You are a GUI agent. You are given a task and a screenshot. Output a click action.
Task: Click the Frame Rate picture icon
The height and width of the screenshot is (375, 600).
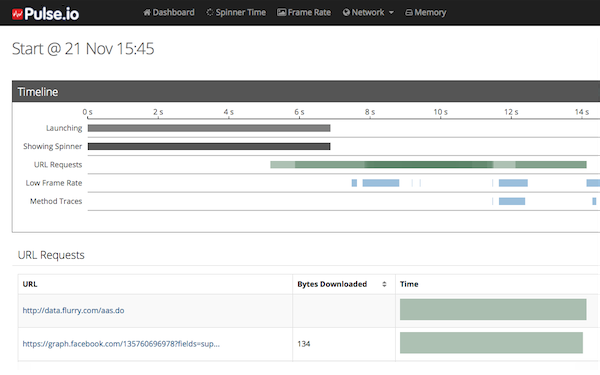point(281,13)
